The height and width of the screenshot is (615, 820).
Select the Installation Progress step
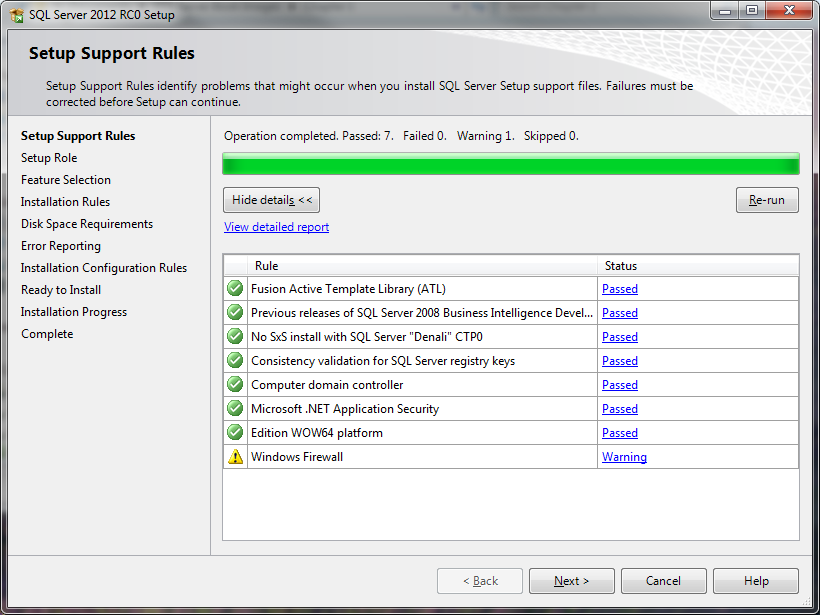[74, 312]
